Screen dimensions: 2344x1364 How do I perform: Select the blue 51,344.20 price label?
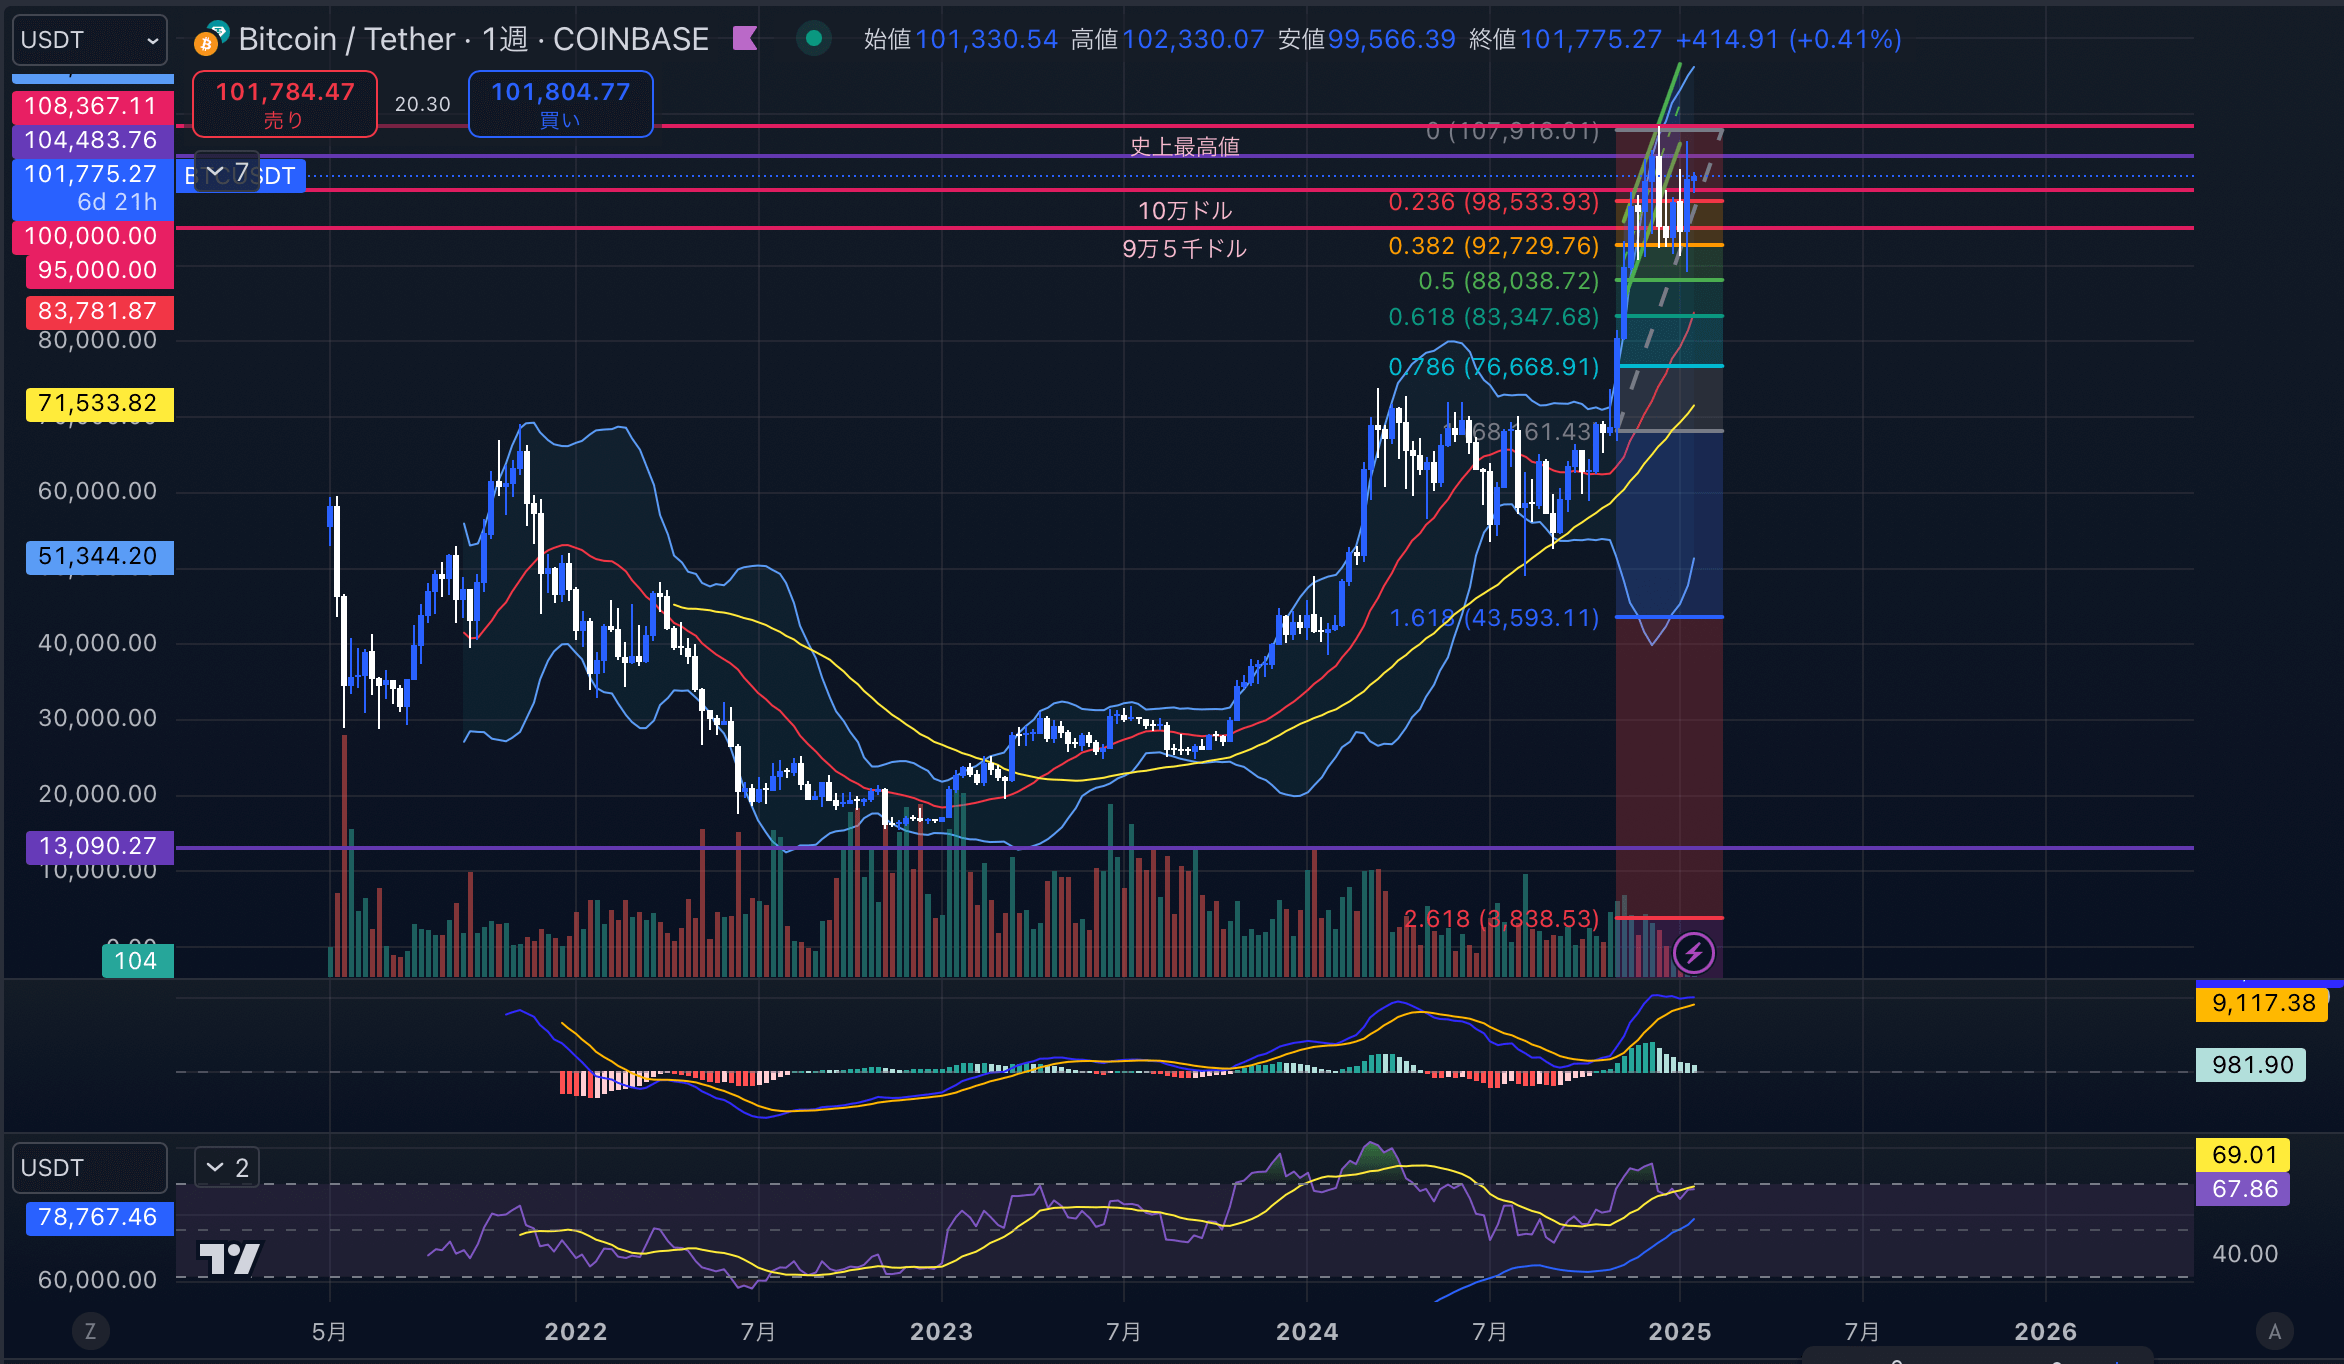tap(98, 557)
